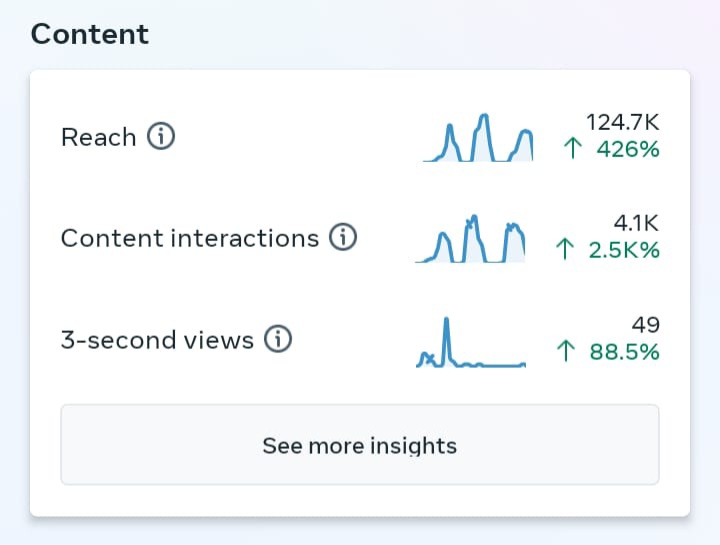Click the Content section heading
The height and width of the screenshot is (545, 720).
click(90, 33)
